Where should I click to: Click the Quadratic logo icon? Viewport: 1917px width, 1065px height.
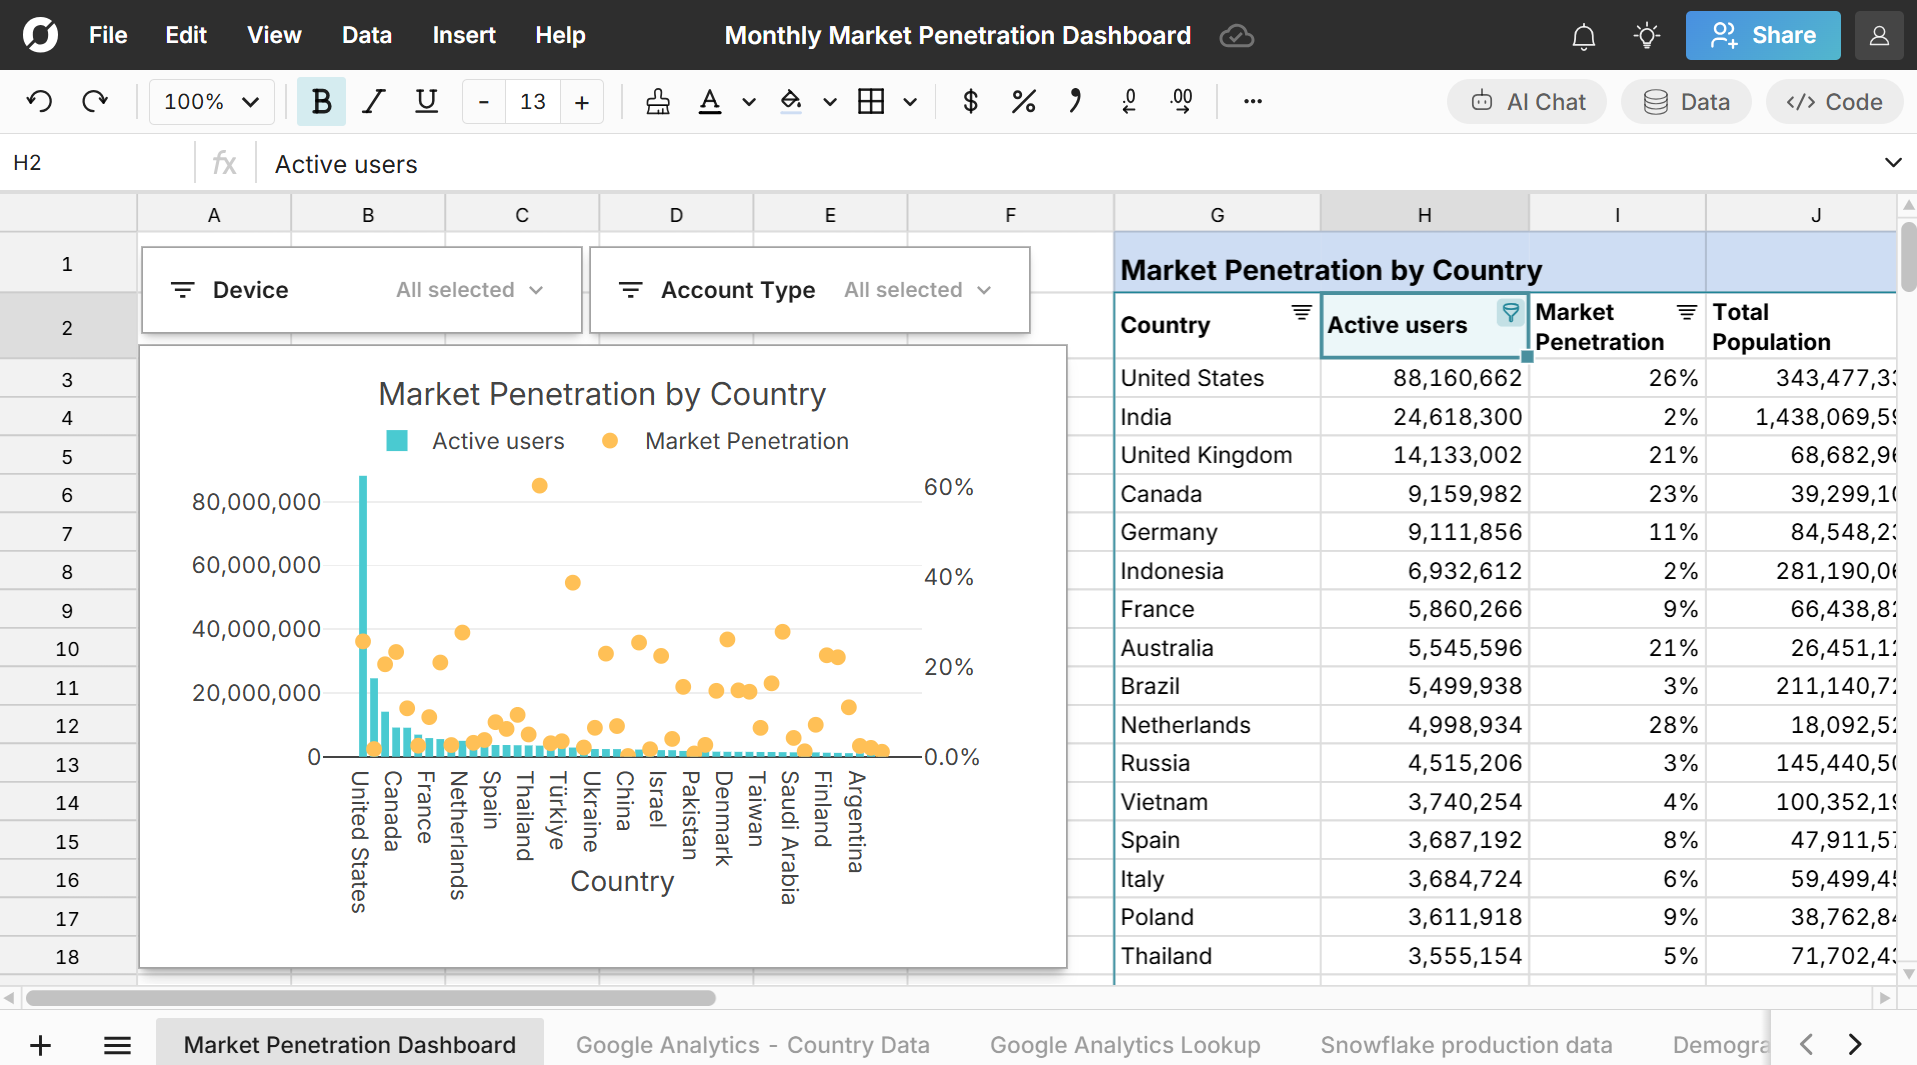coord(40,35)
